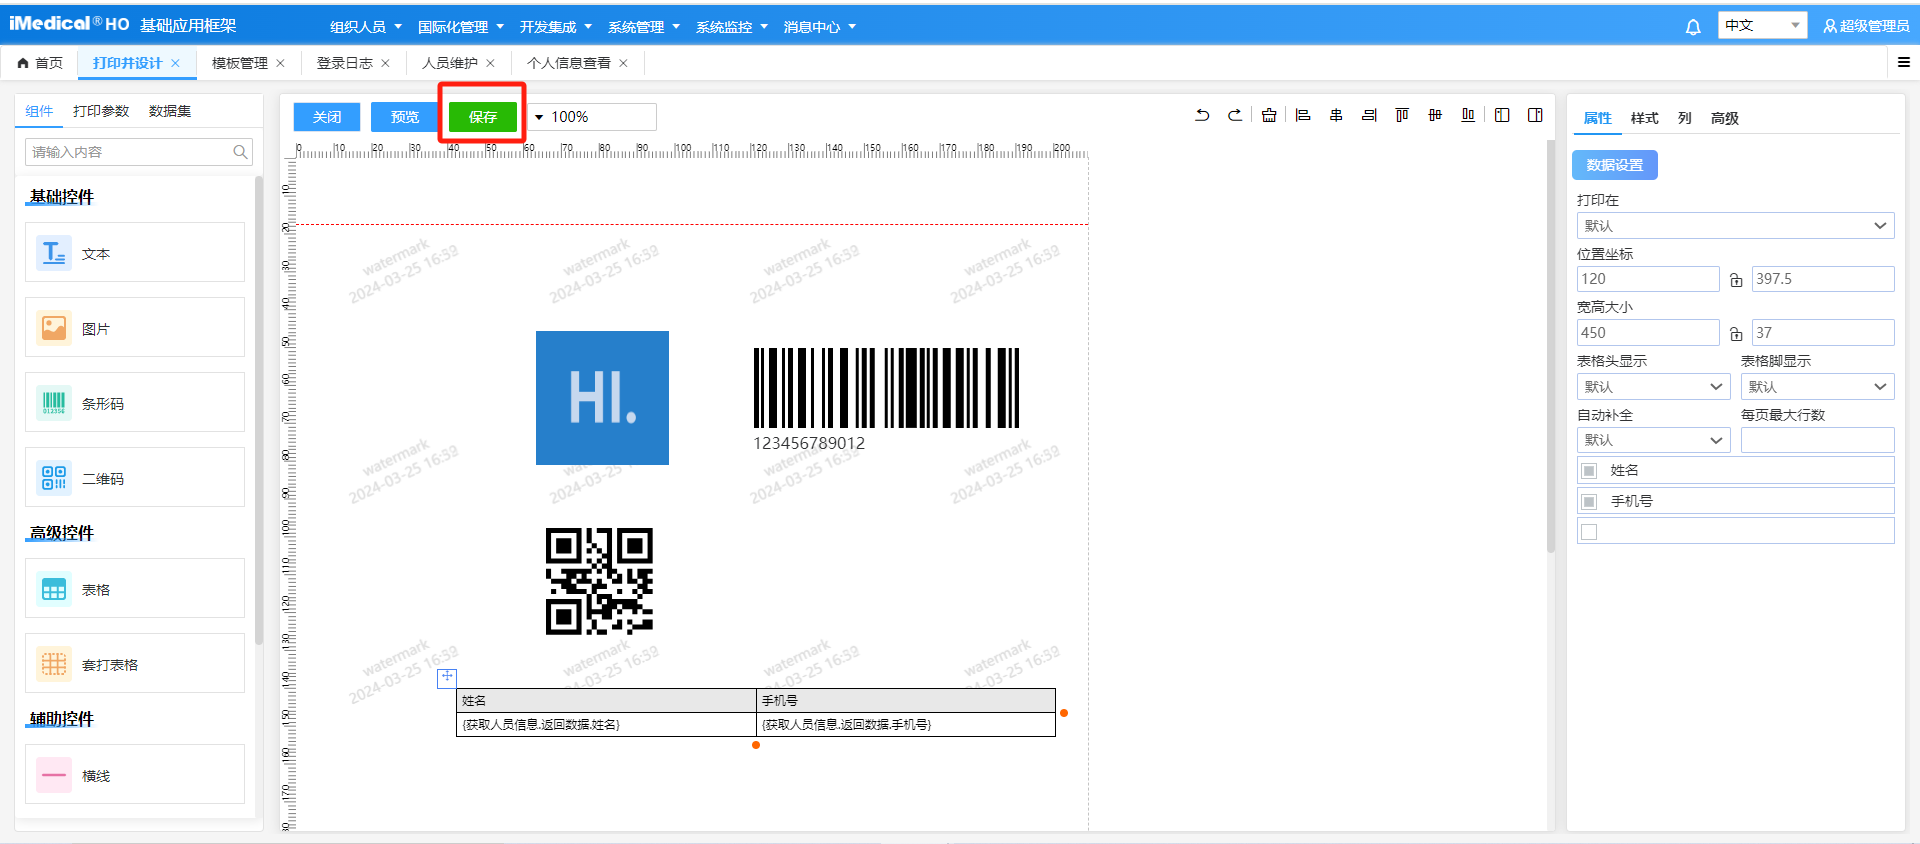
Task: Click the notification bell icon
Action: pos(1693,27)
